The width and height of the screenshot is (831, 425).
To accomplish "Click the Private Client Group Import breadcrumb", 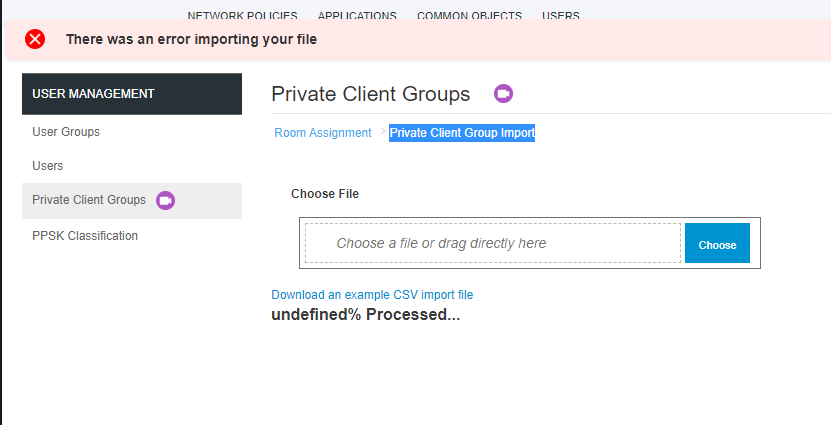I will tap(462, 133).
